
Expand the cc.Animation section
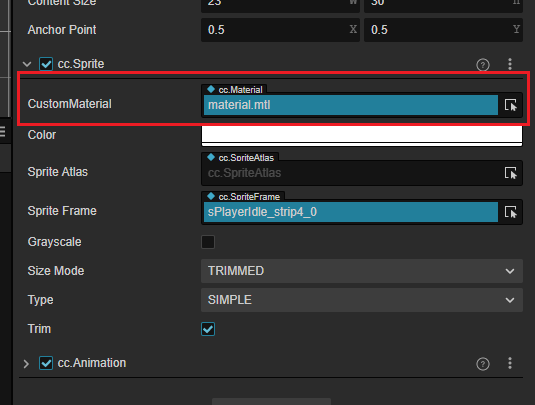tap(26, 364)
